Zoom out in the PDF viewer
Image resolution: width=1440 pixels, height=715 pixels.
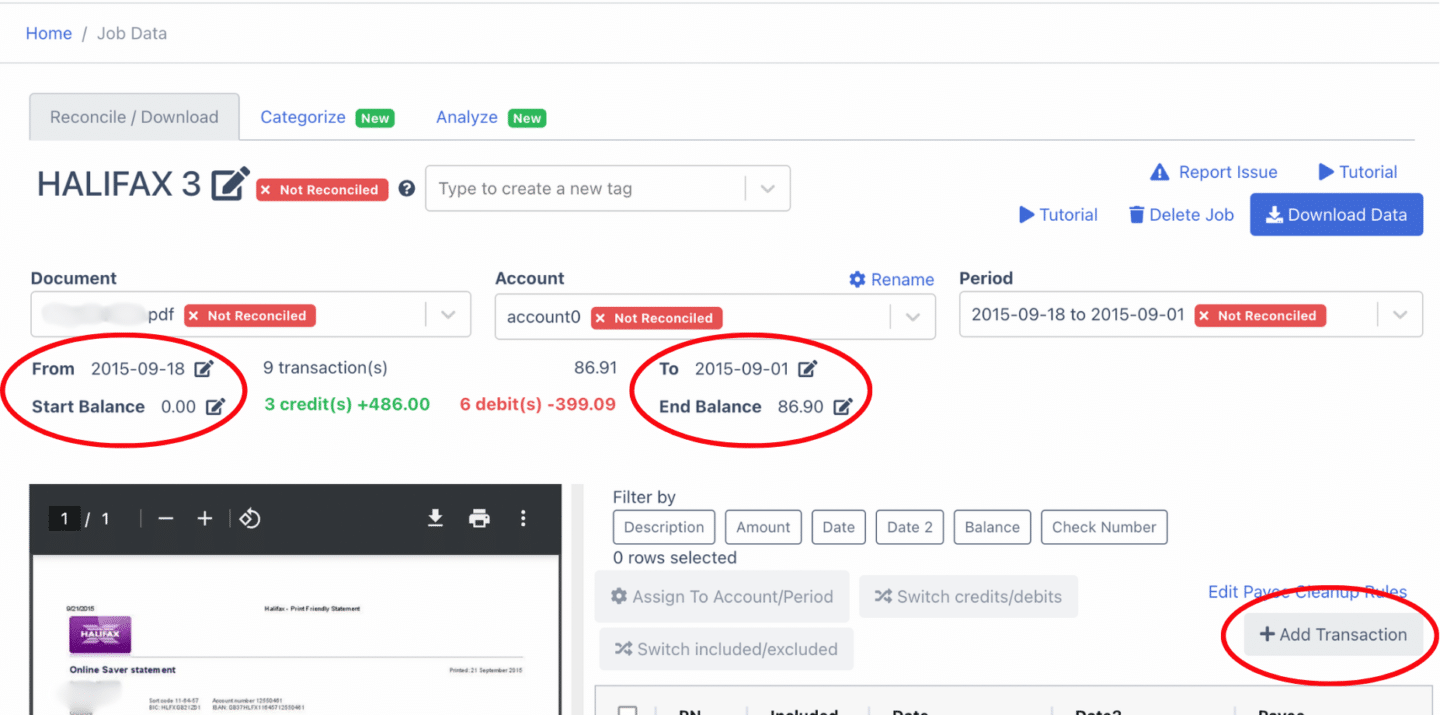coord(166,518)
